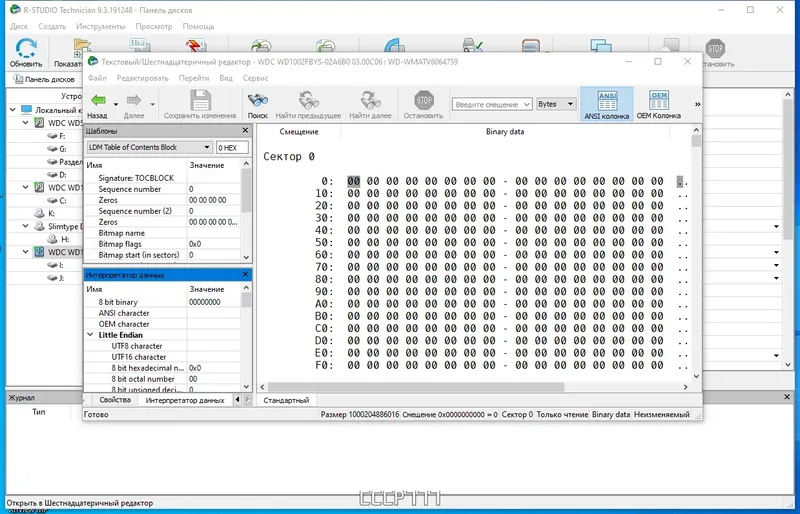Open the Диск menu in main window
The height and width of the screenshot is (514, 800).
tap(19, 26)
